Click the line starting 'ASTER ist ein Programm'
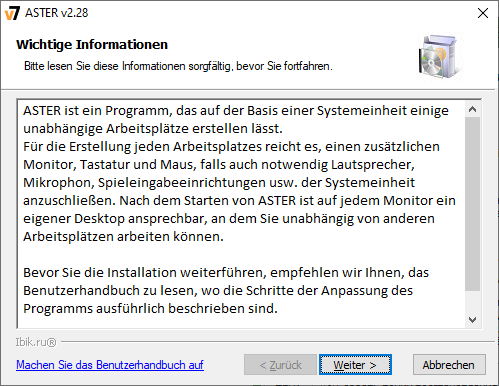 click(x=236, y=111)
